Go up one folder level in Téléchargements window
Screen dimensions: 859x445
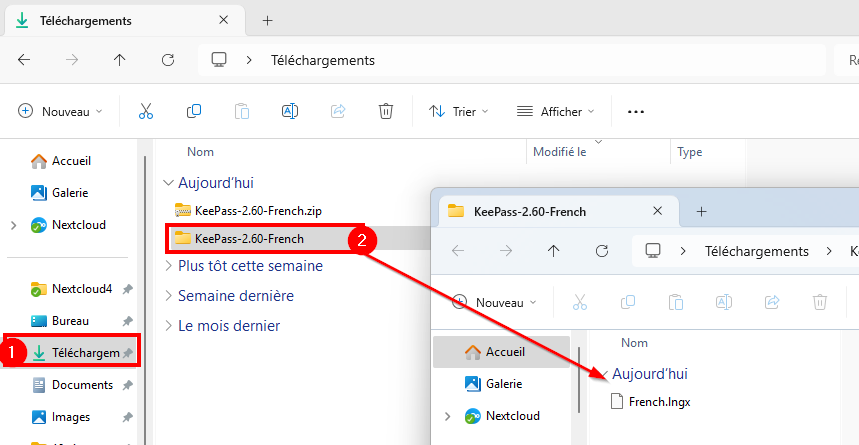[x=120, y=60]
